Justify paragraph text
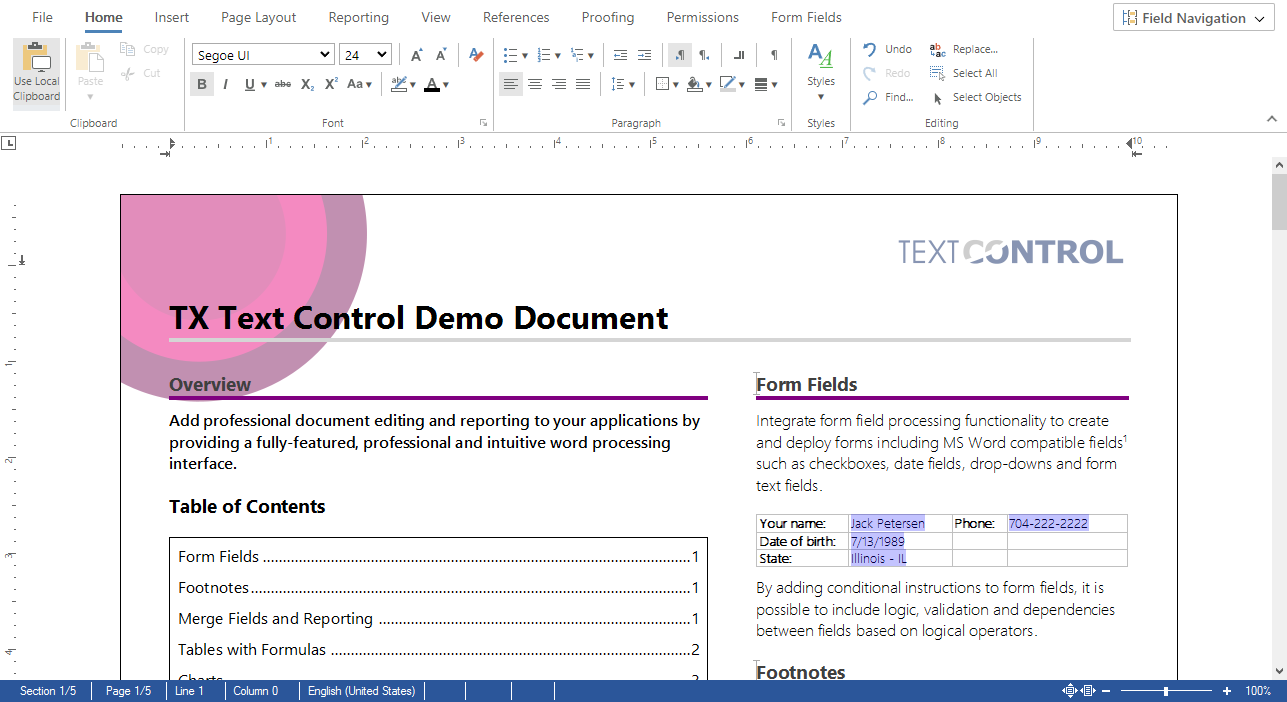 point(583,85)
